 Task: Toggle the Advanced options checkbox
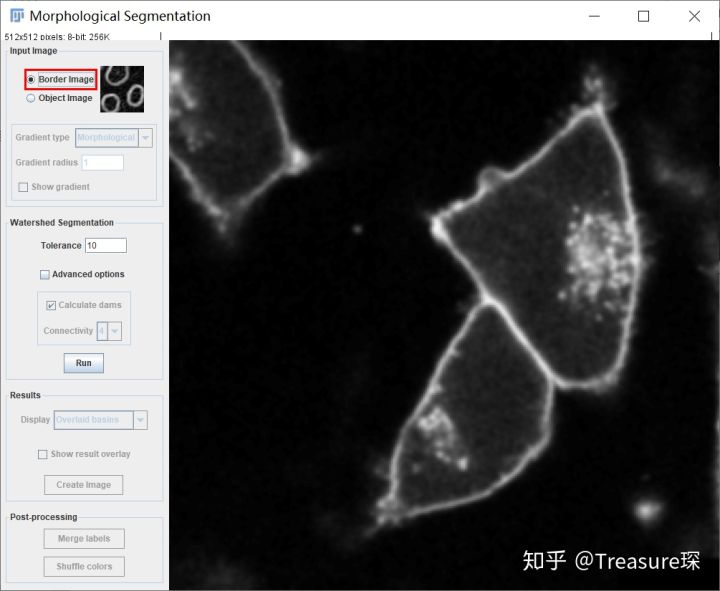coord(45,275)
